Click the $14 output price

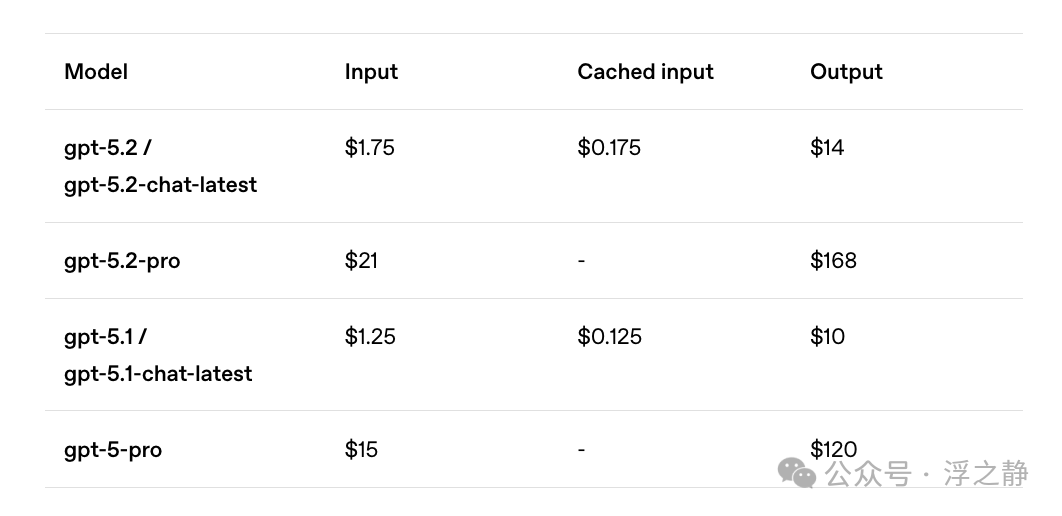click(x=827, y=148)
